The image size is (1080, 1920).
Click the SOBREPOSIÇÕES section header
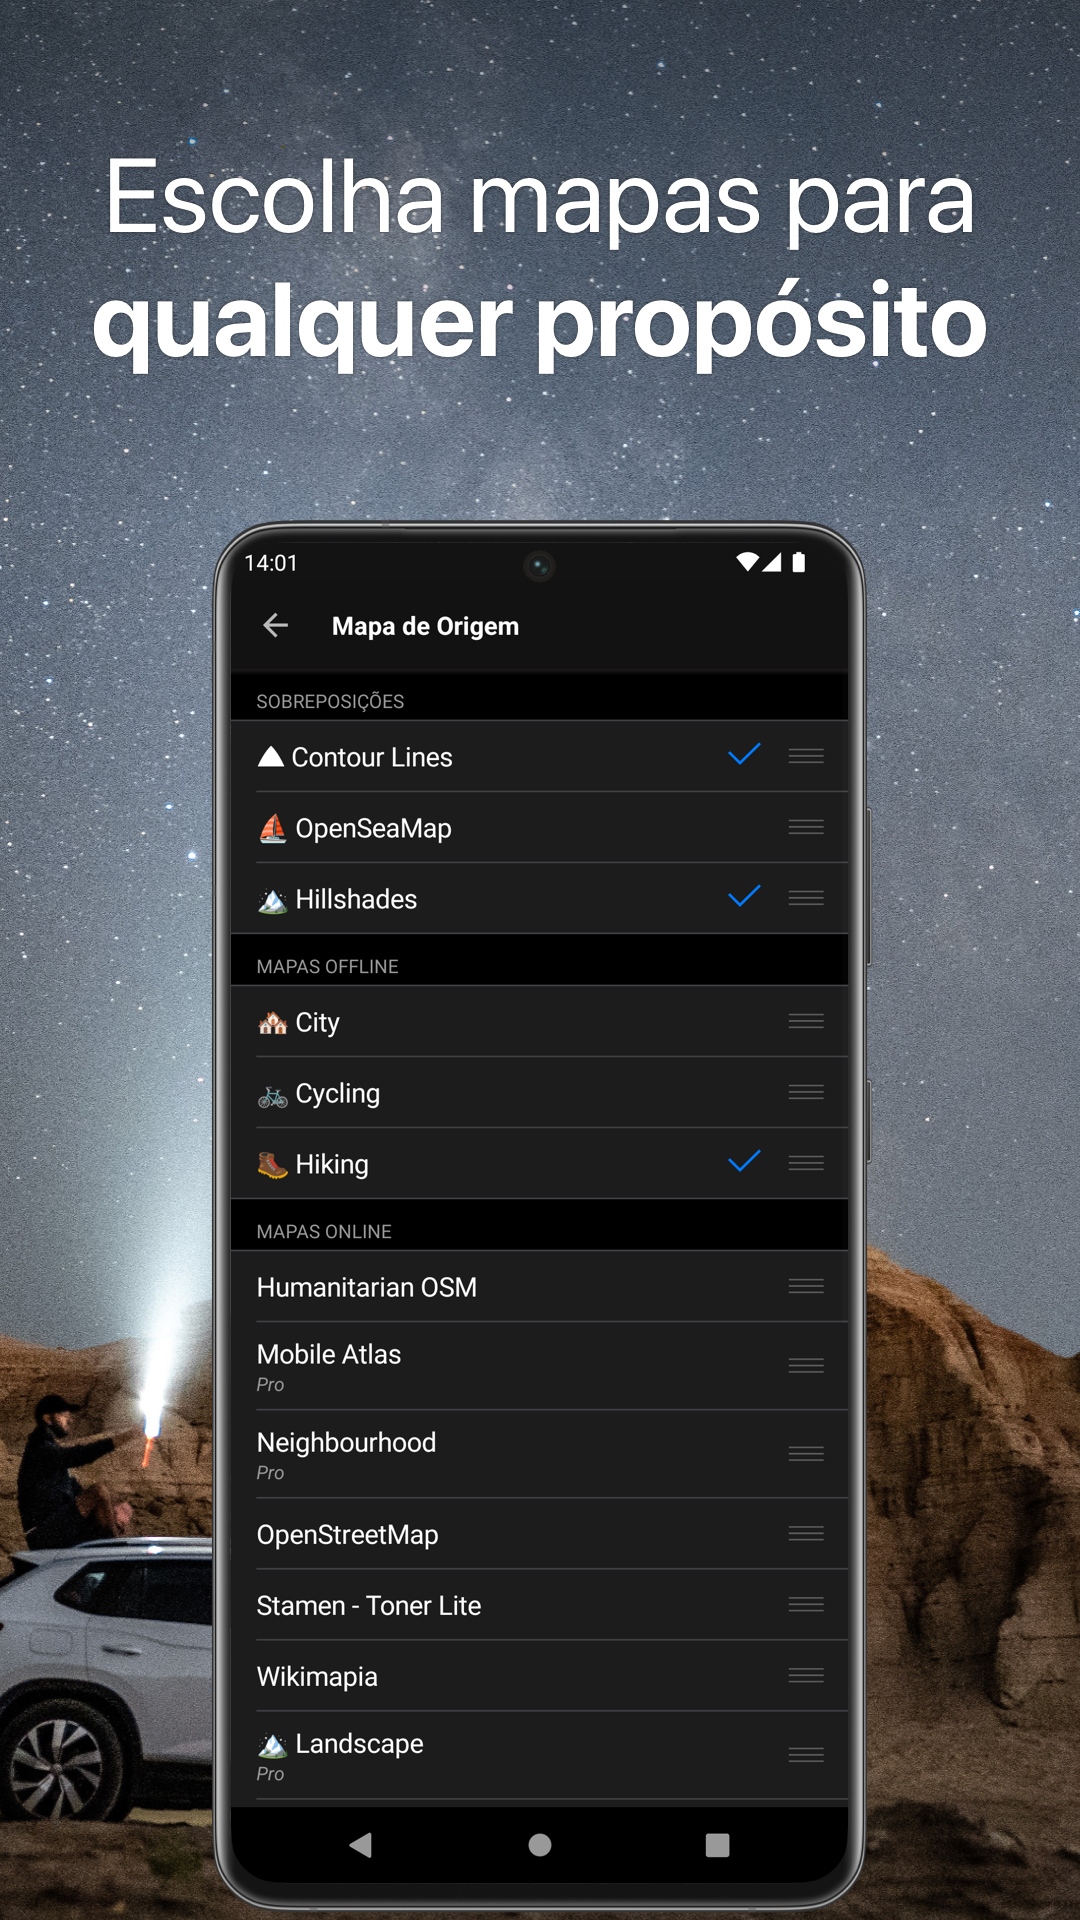coord(330,702)
